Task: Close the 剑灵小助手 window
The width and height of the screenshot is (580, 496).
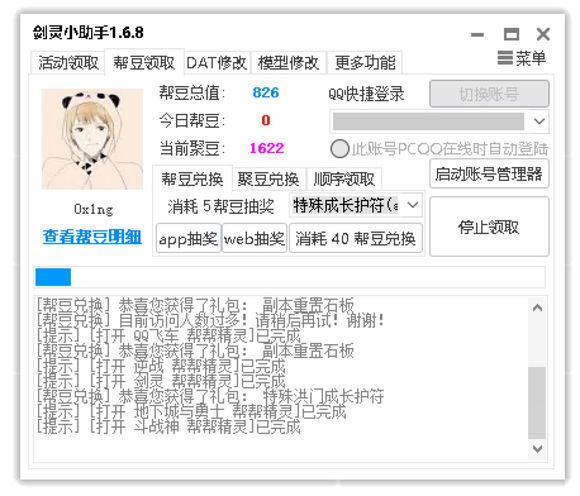Action: pos(543,34)
